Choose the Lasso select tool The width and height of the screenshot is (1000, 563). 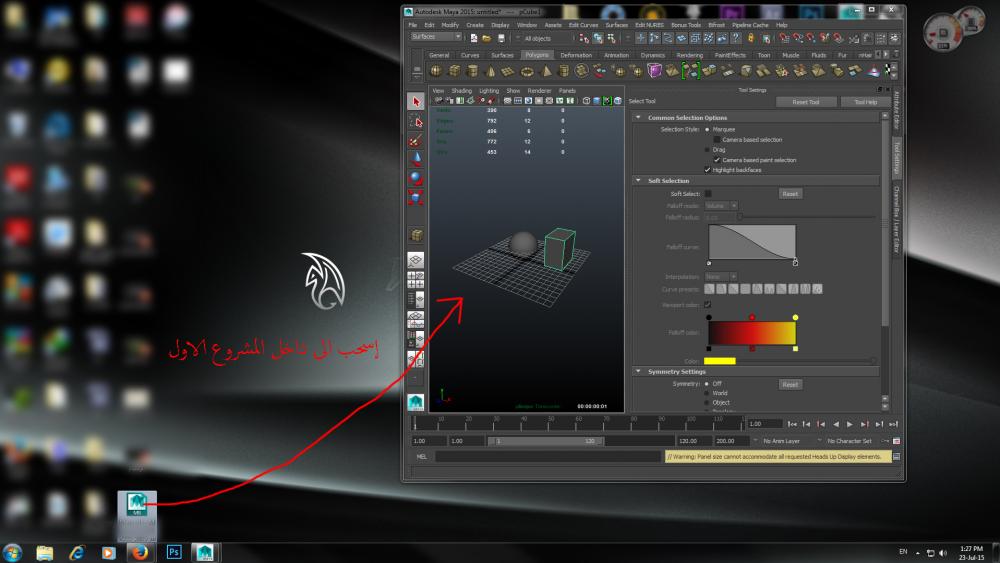(x=416, y=121)
